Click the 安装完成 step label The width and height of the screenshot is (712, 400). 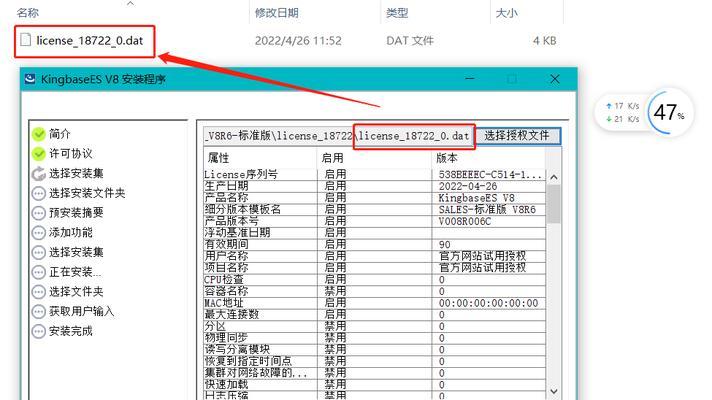click(x=71, y=331)
